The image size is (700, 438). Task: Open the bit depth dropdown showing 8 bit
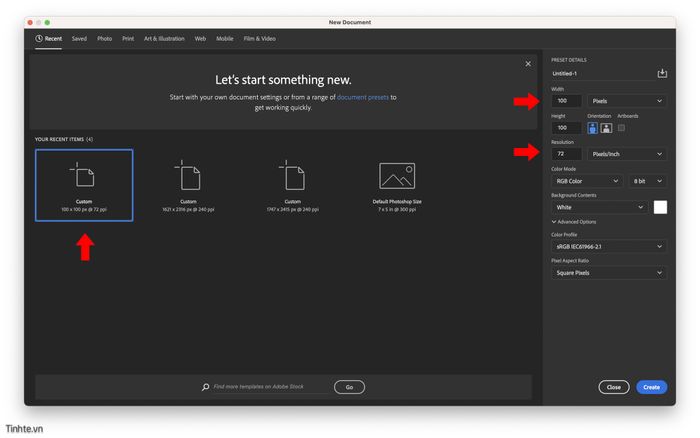tap(647, 181)
